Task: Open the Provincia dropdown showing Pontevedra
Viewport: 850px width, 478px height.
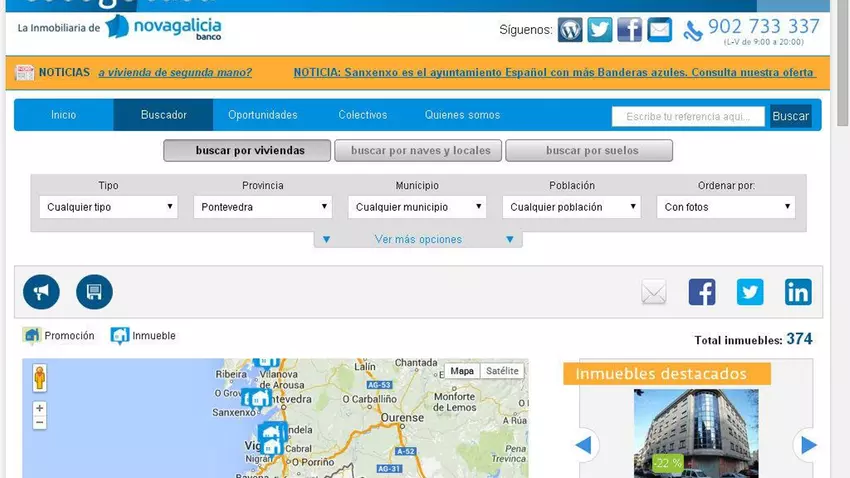Action: click(263, 207)
